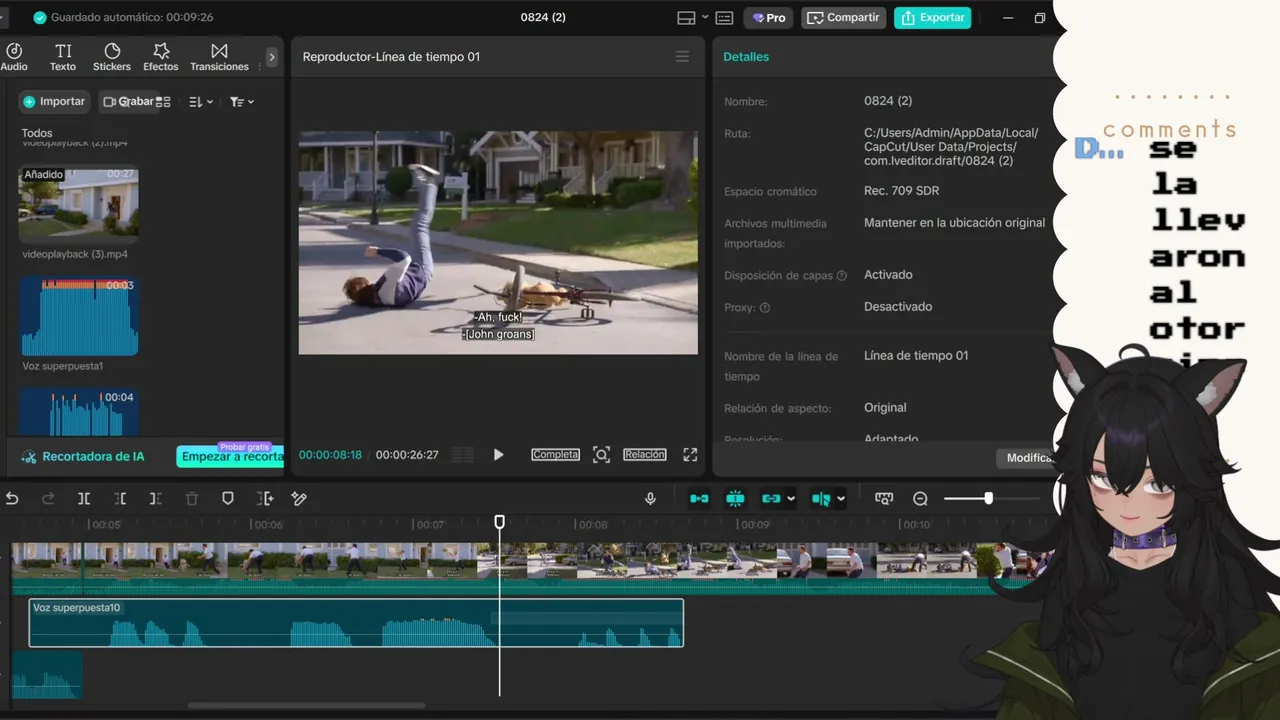Open the Recortadora de IA tool
The width and height of the screenshot is (1280, 720).
(83, 456)
